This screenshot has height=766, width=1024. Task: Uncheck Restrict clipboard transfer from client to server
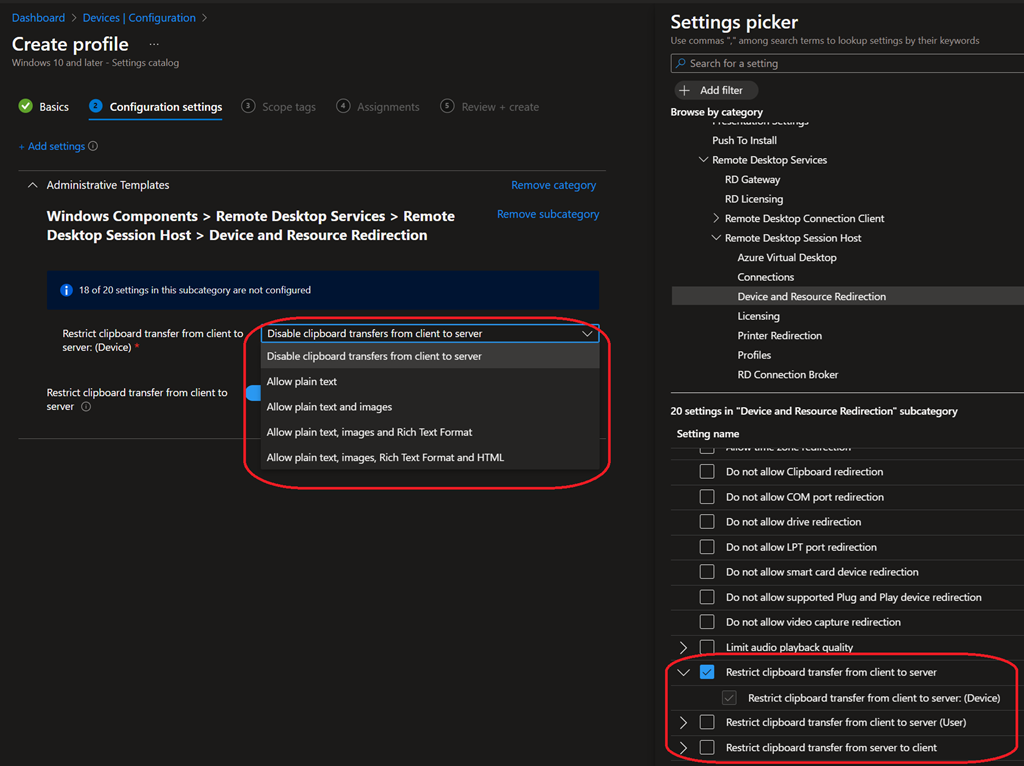(707, 673)
